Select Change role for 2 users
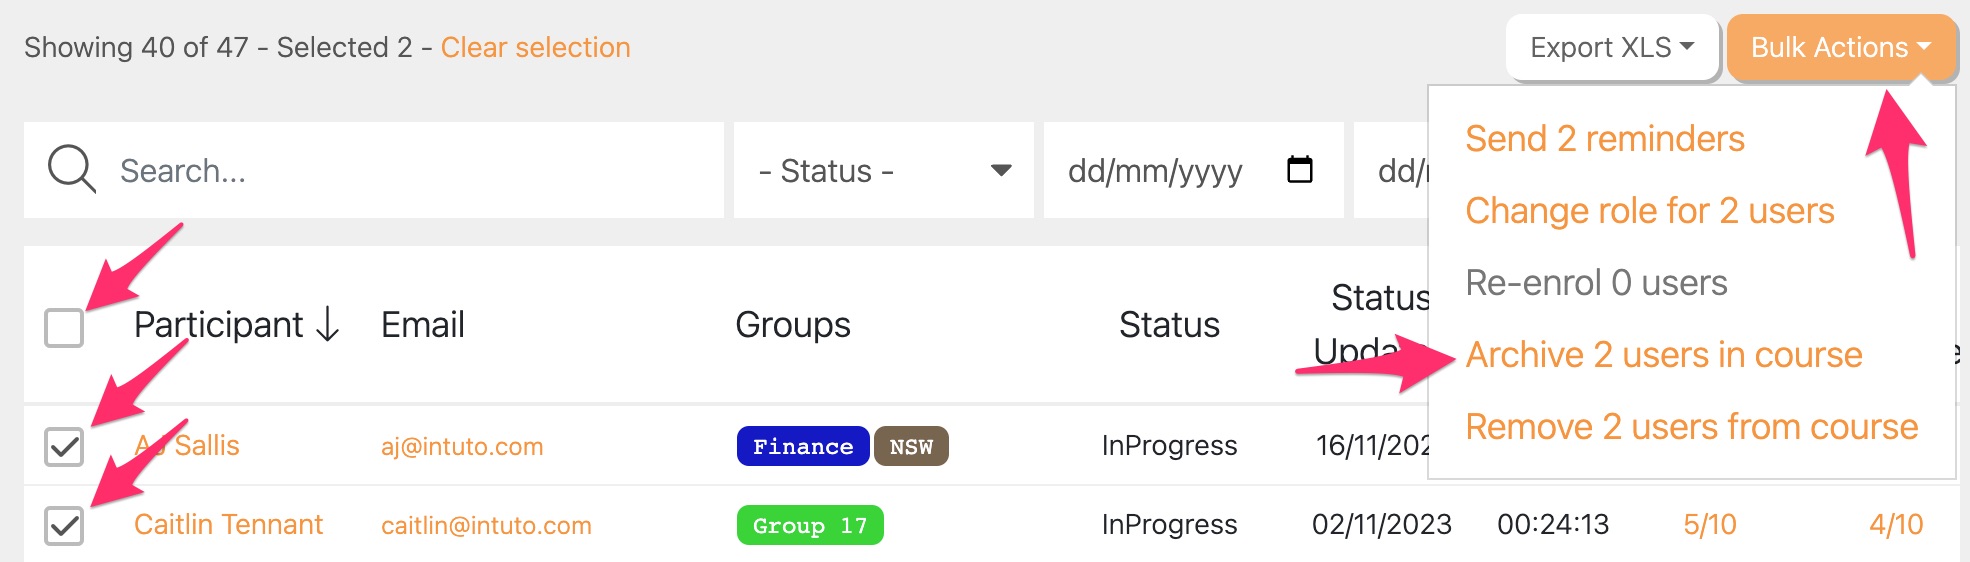This screenshot has height=562, width=1970. pyautogui.click(x=1649, y=211)
